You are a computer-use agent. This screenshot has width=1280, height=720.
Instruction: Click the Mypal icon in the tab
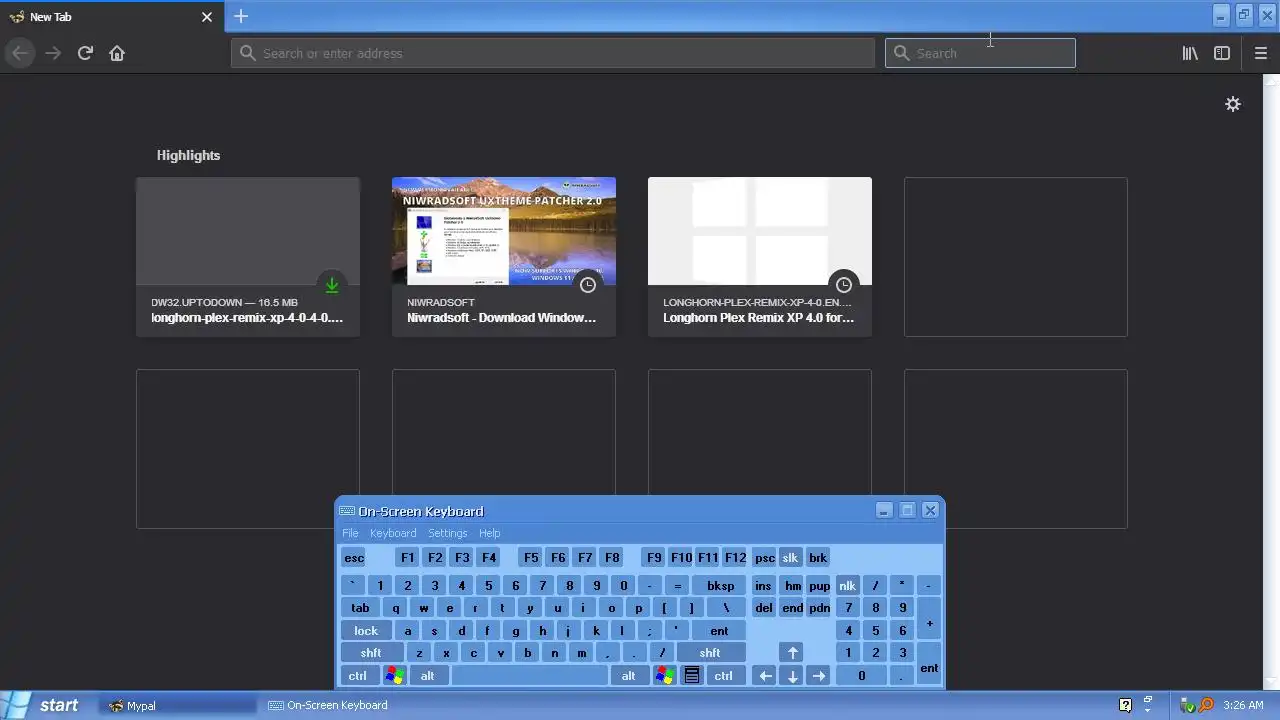tap(16, 17)
